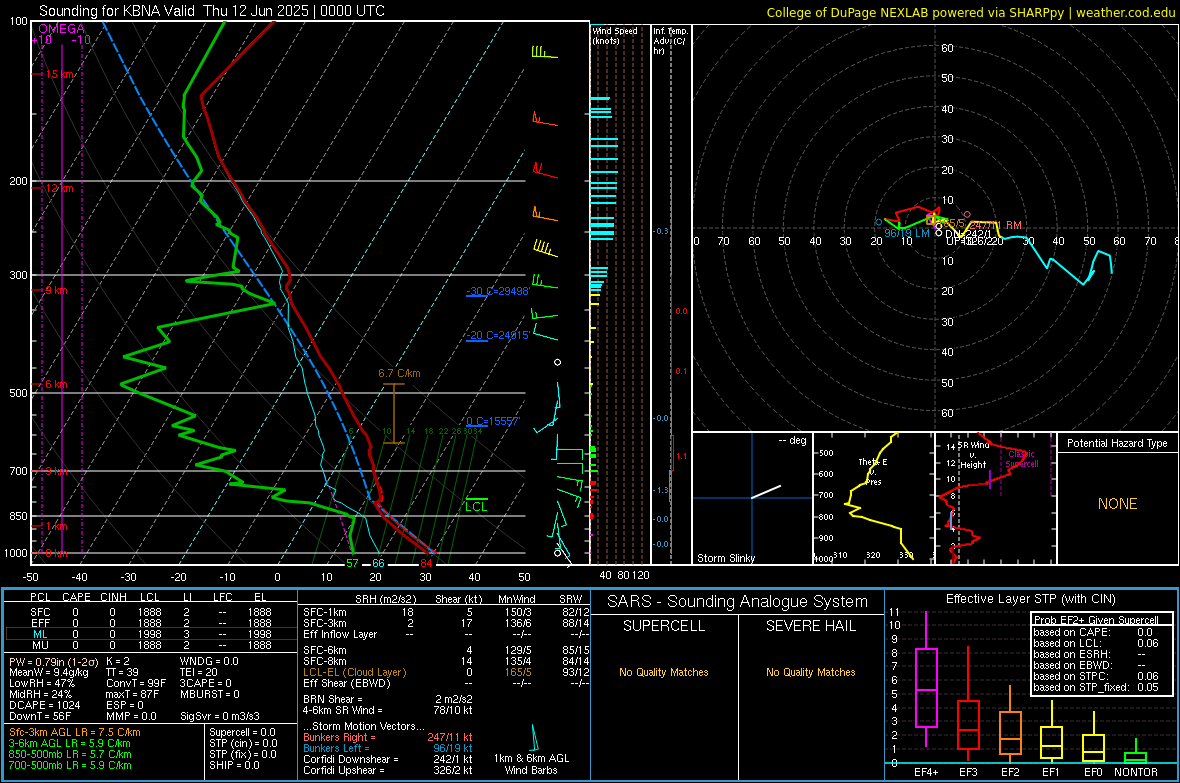Click the surface temperature value 84

(427, 563)
